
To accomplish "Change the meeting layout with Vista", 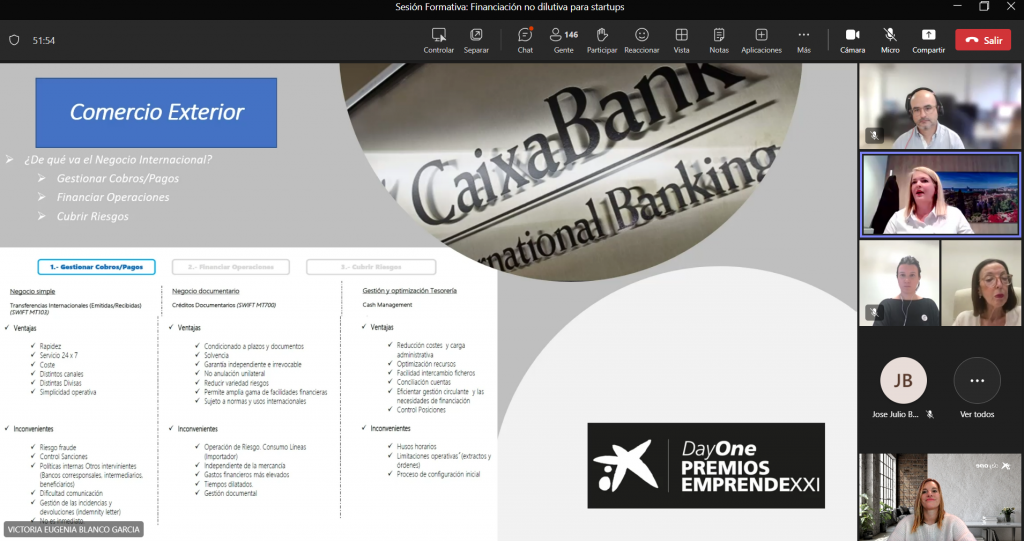I will point(681,41).
